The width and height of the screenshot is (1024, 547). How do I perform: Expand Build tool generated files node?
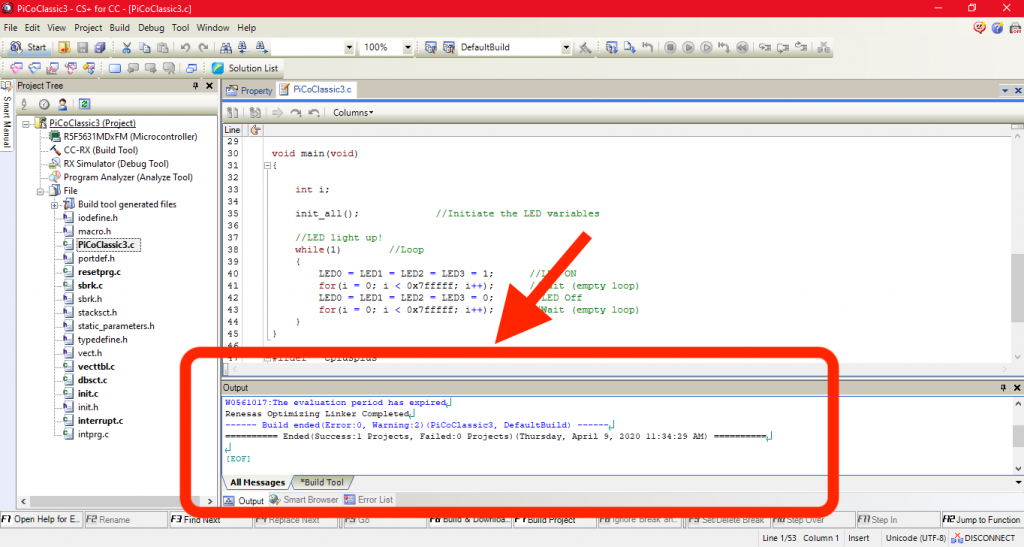(x=55, y=205)
